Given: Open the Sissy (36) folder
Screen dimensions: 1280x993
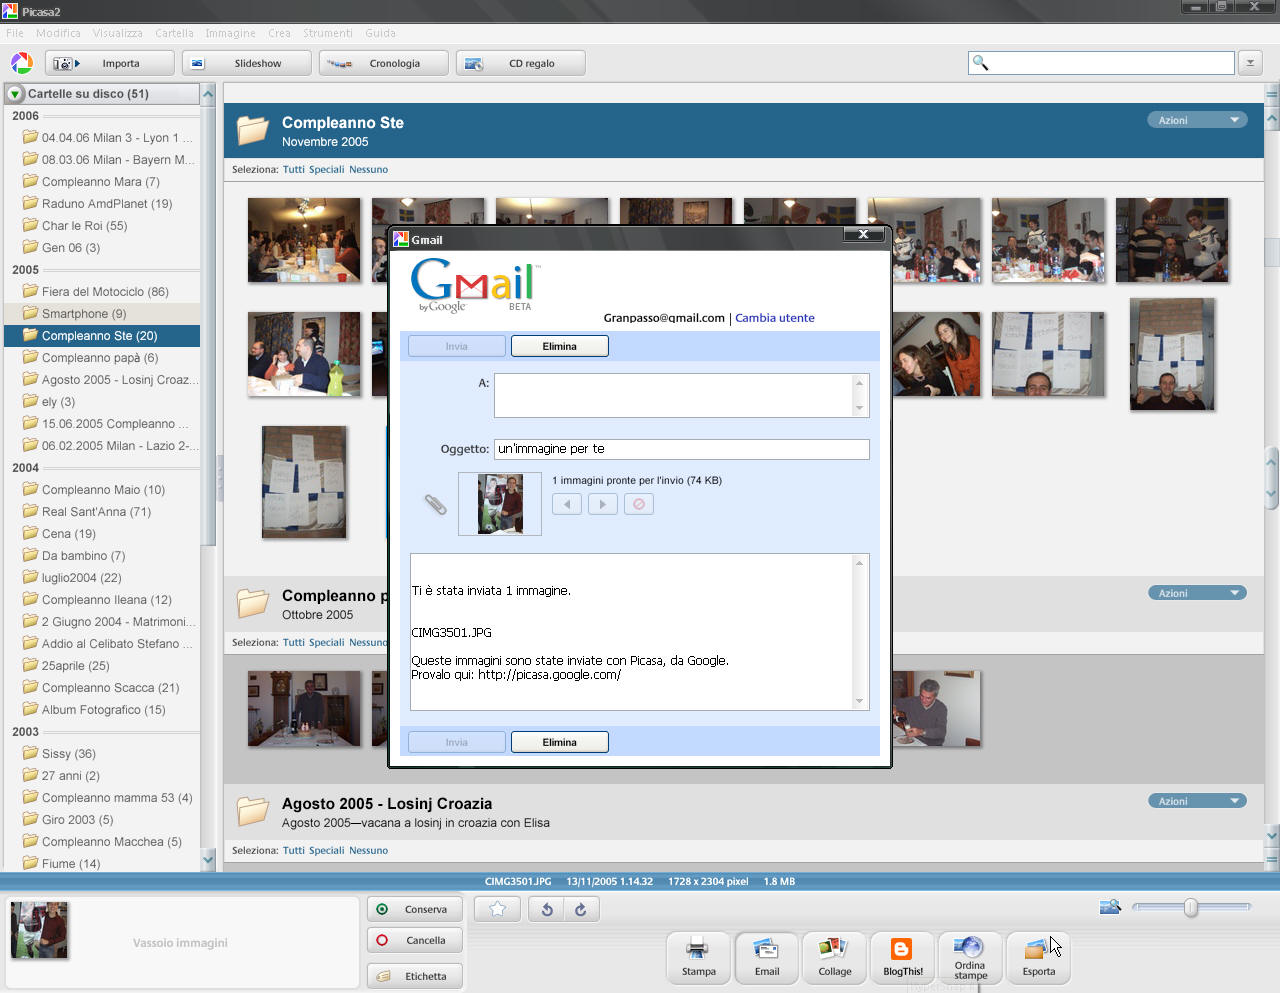Looking at the screenshot, I should [102, 754].
